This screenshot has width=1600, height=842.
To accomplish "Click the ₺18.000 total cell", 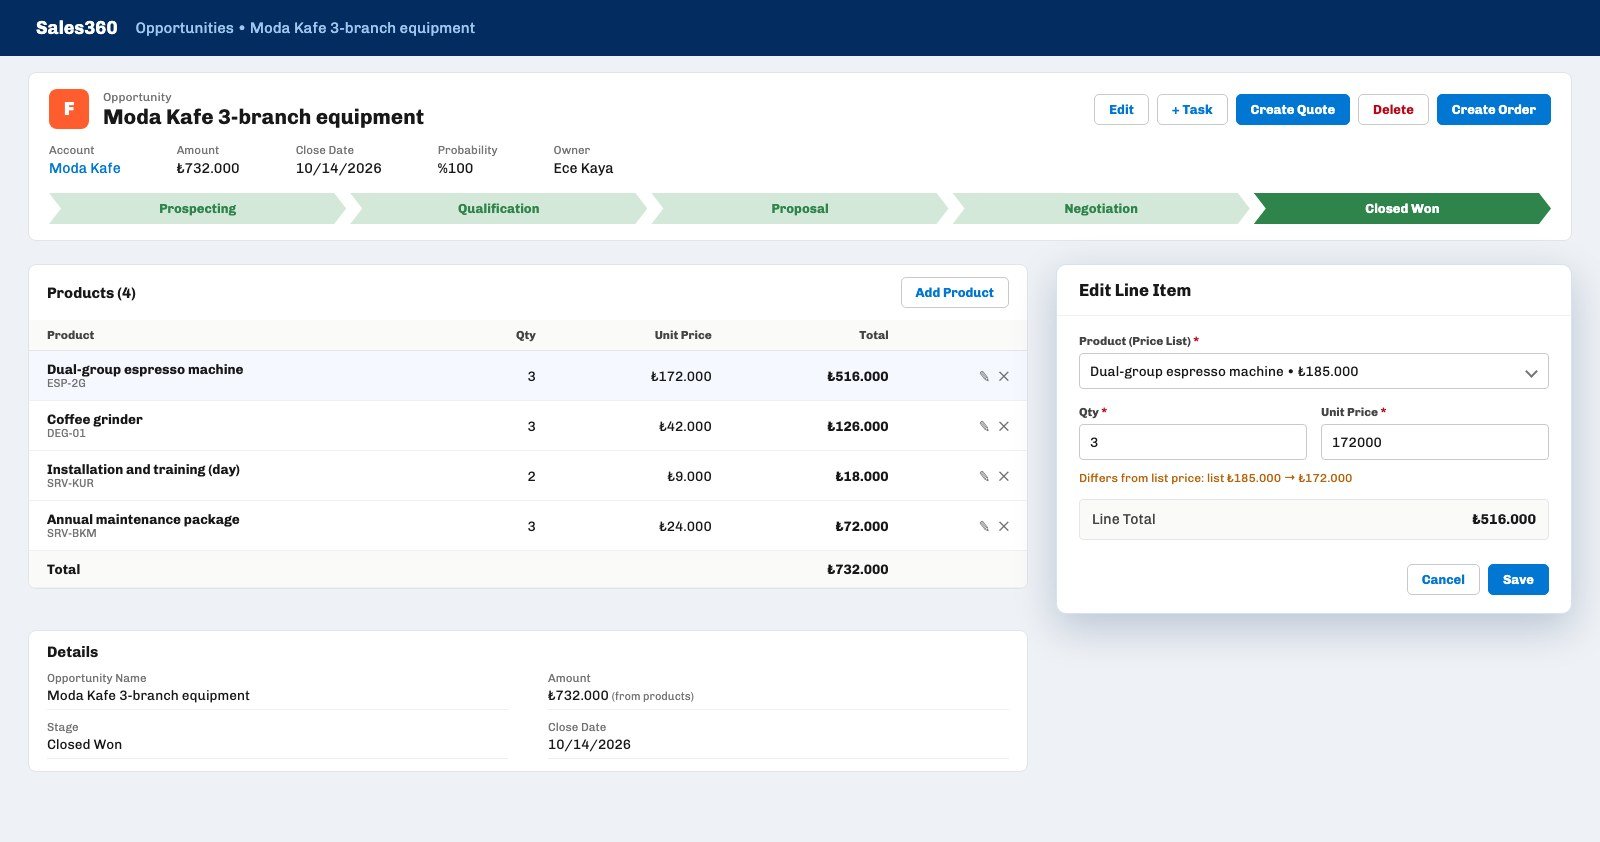I will [x=862, y=476].
